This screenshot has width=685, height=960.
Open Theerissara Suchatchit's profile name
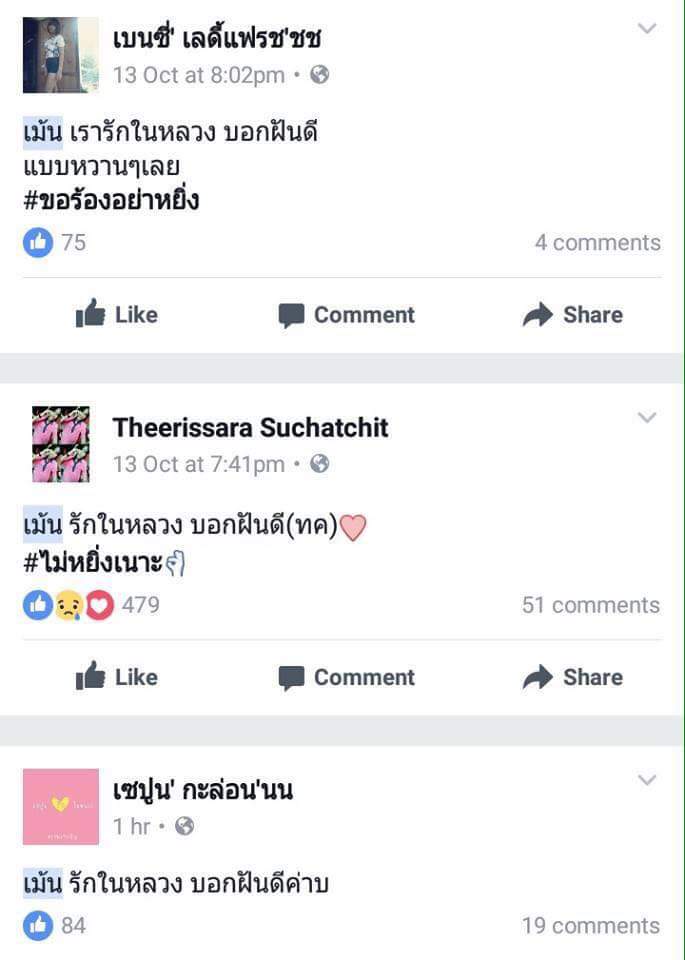click(x=250, y=427)
